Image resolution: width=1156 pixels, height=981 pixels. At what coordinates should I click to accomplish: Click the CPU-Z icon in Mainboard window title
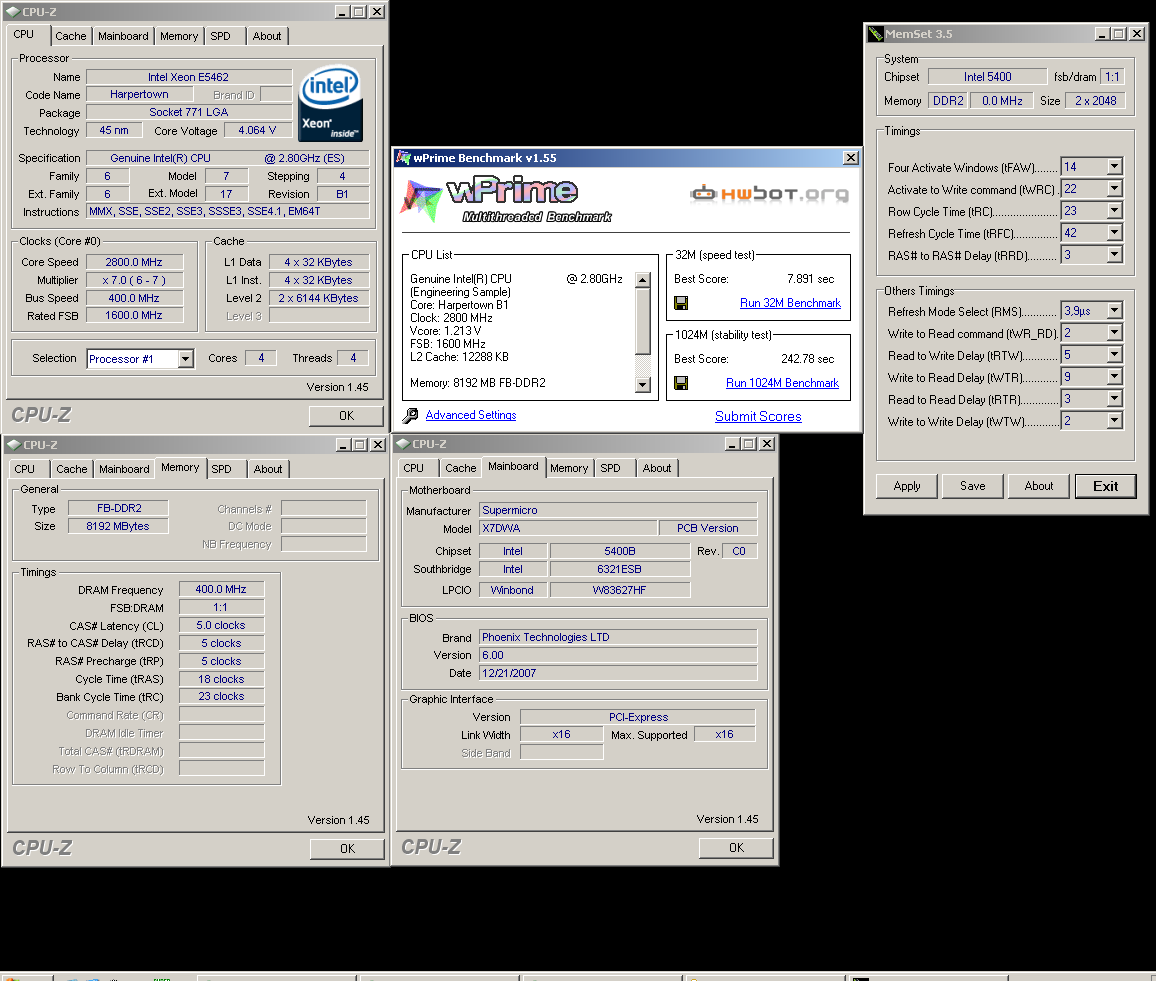click(x=403, y=444)
